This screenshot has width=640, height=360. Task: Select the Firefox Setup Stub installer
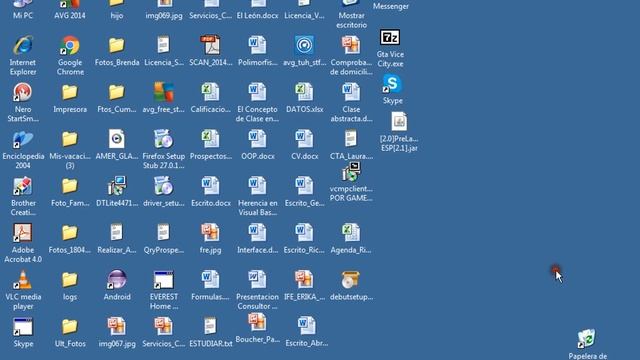pyautogui.click(x=164, y=140)
